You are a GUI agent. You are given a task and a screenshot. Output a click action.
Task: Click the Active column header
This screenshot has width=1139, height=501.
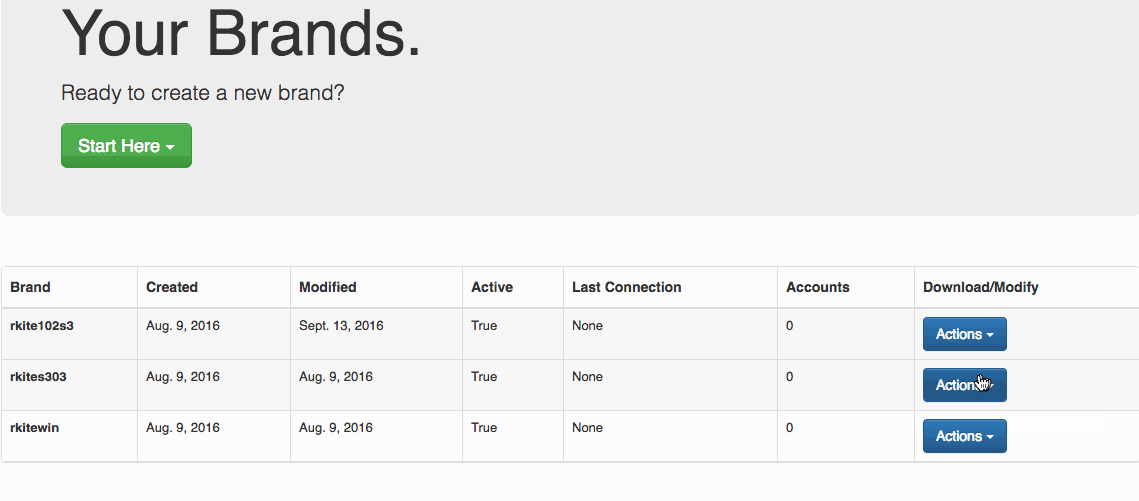click(x=492, y=287)
